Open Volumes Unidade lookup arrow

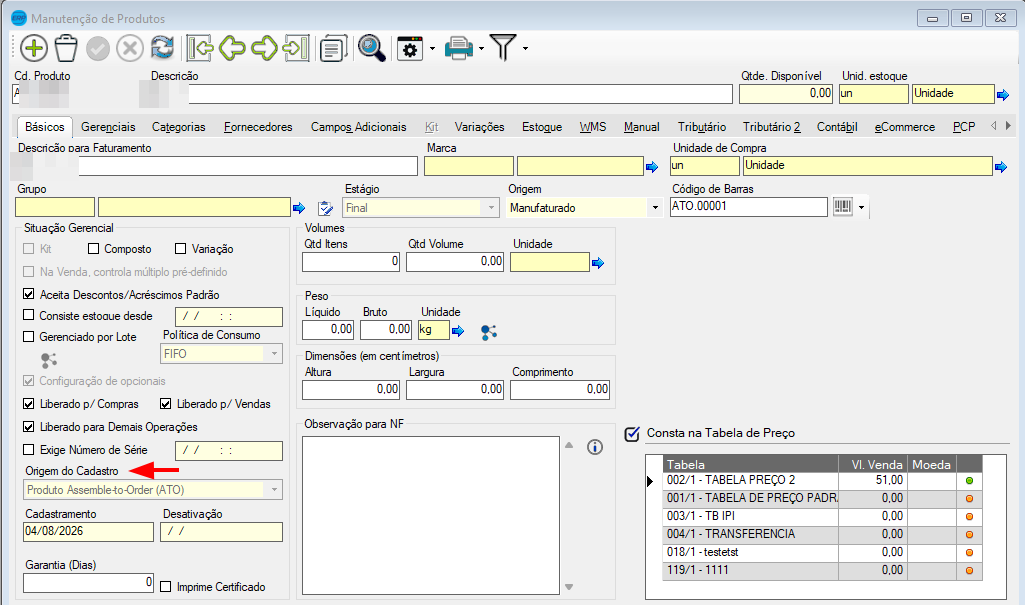(x=597, y=263)
